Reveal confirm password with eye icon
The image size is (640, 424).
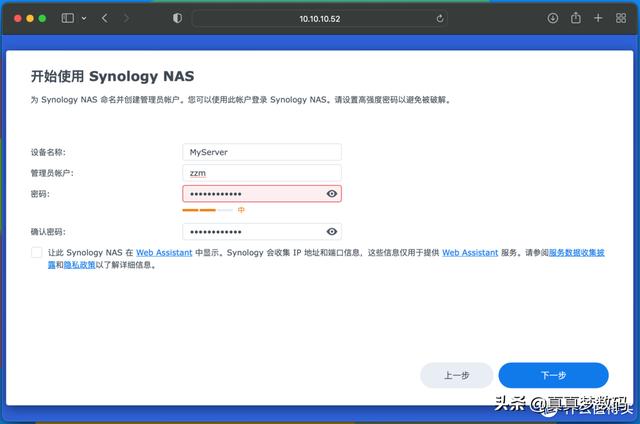tap(332, 232)
